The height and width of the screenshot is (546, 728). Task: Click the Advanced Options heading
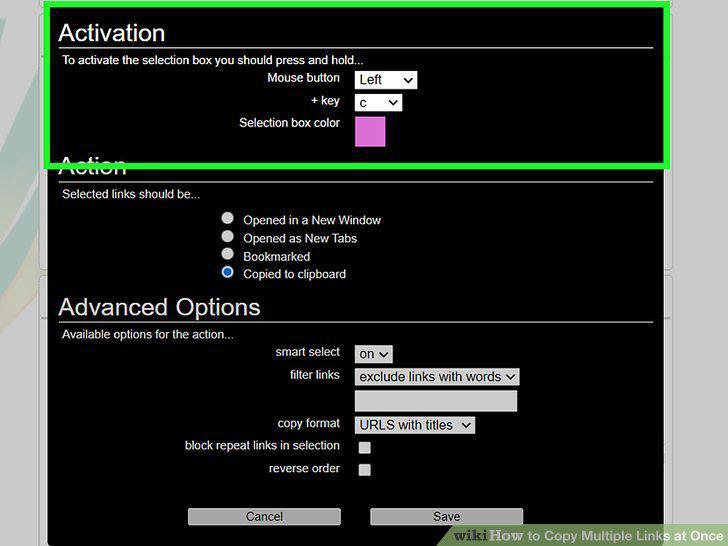(x=159, y=307)
